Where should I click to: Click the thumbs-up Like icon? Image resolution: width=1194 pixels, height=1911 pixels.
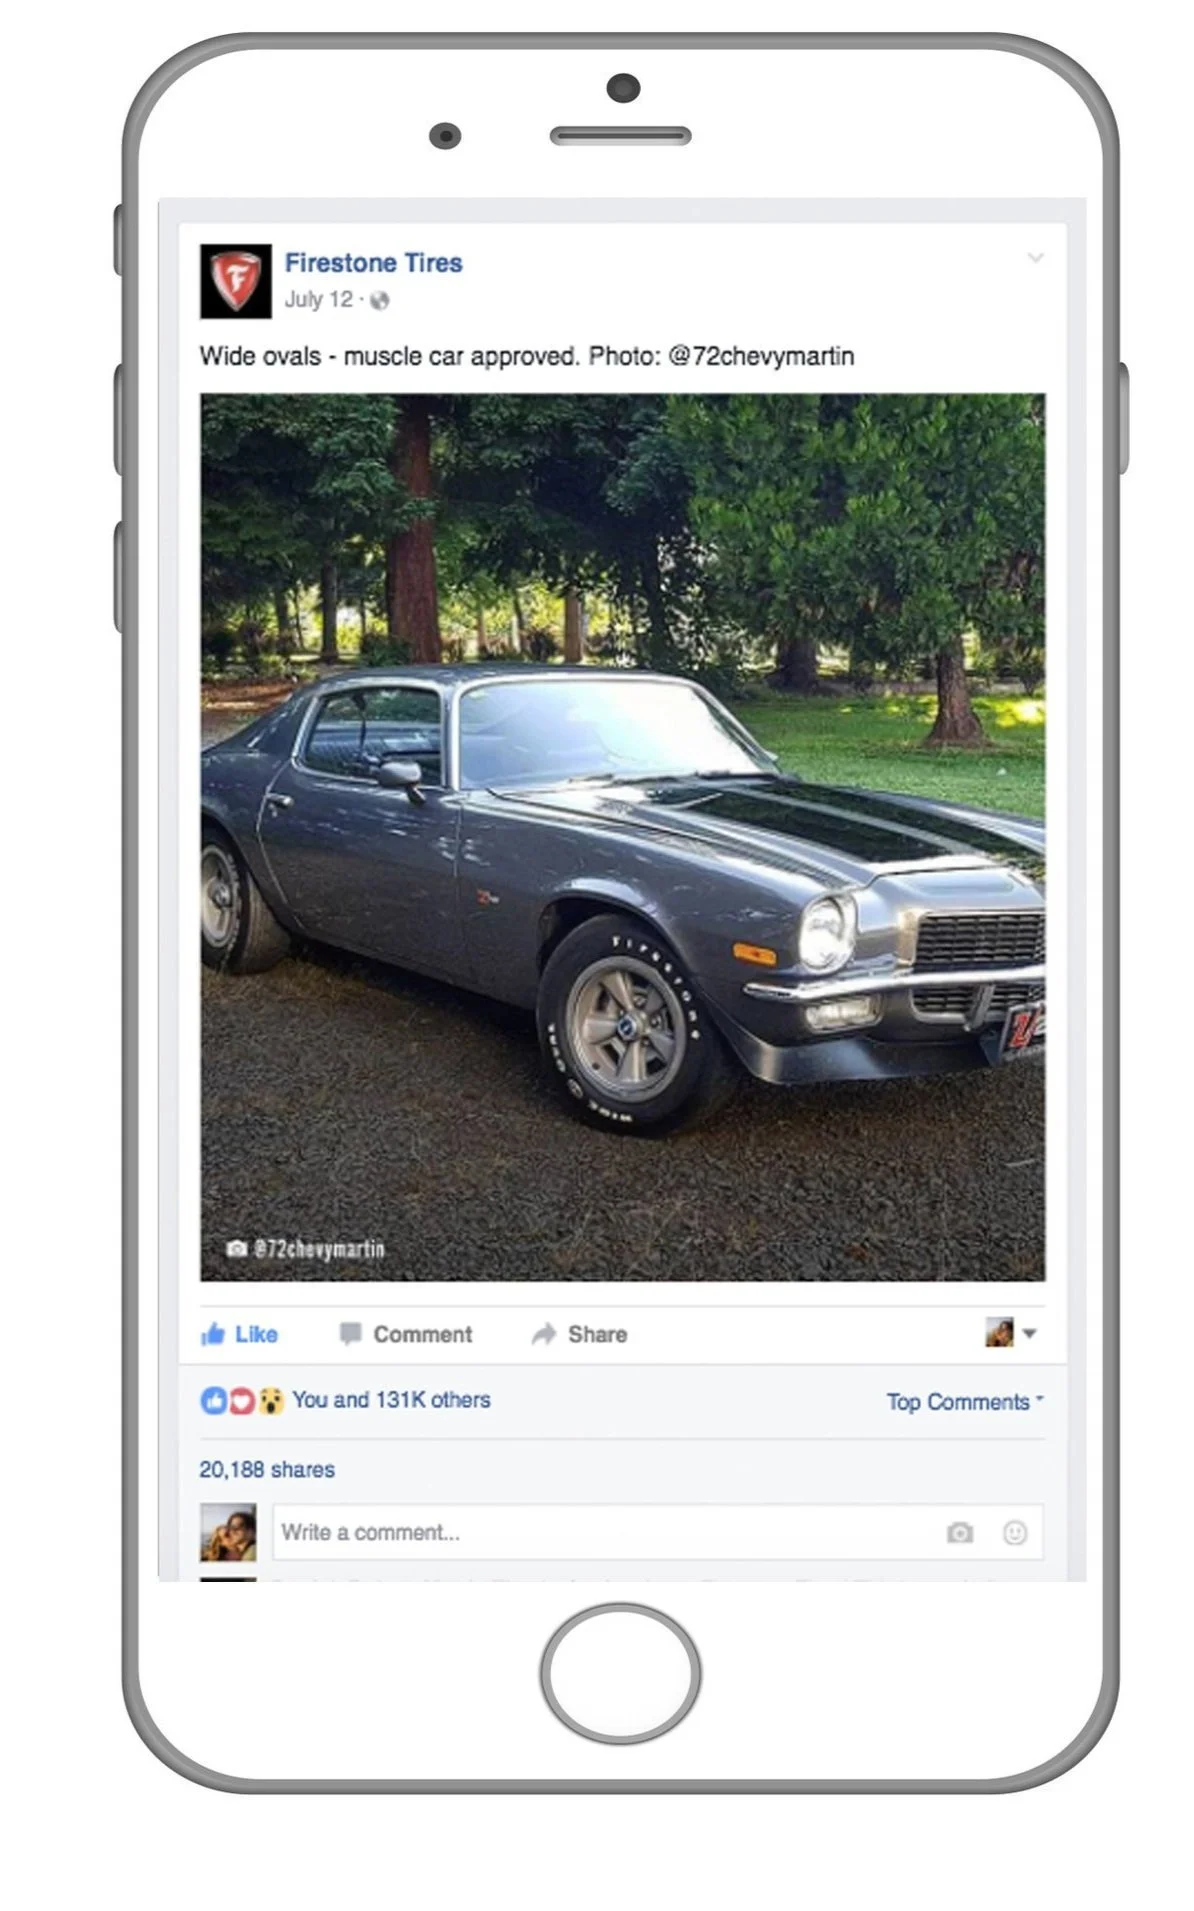(213, 1334)
